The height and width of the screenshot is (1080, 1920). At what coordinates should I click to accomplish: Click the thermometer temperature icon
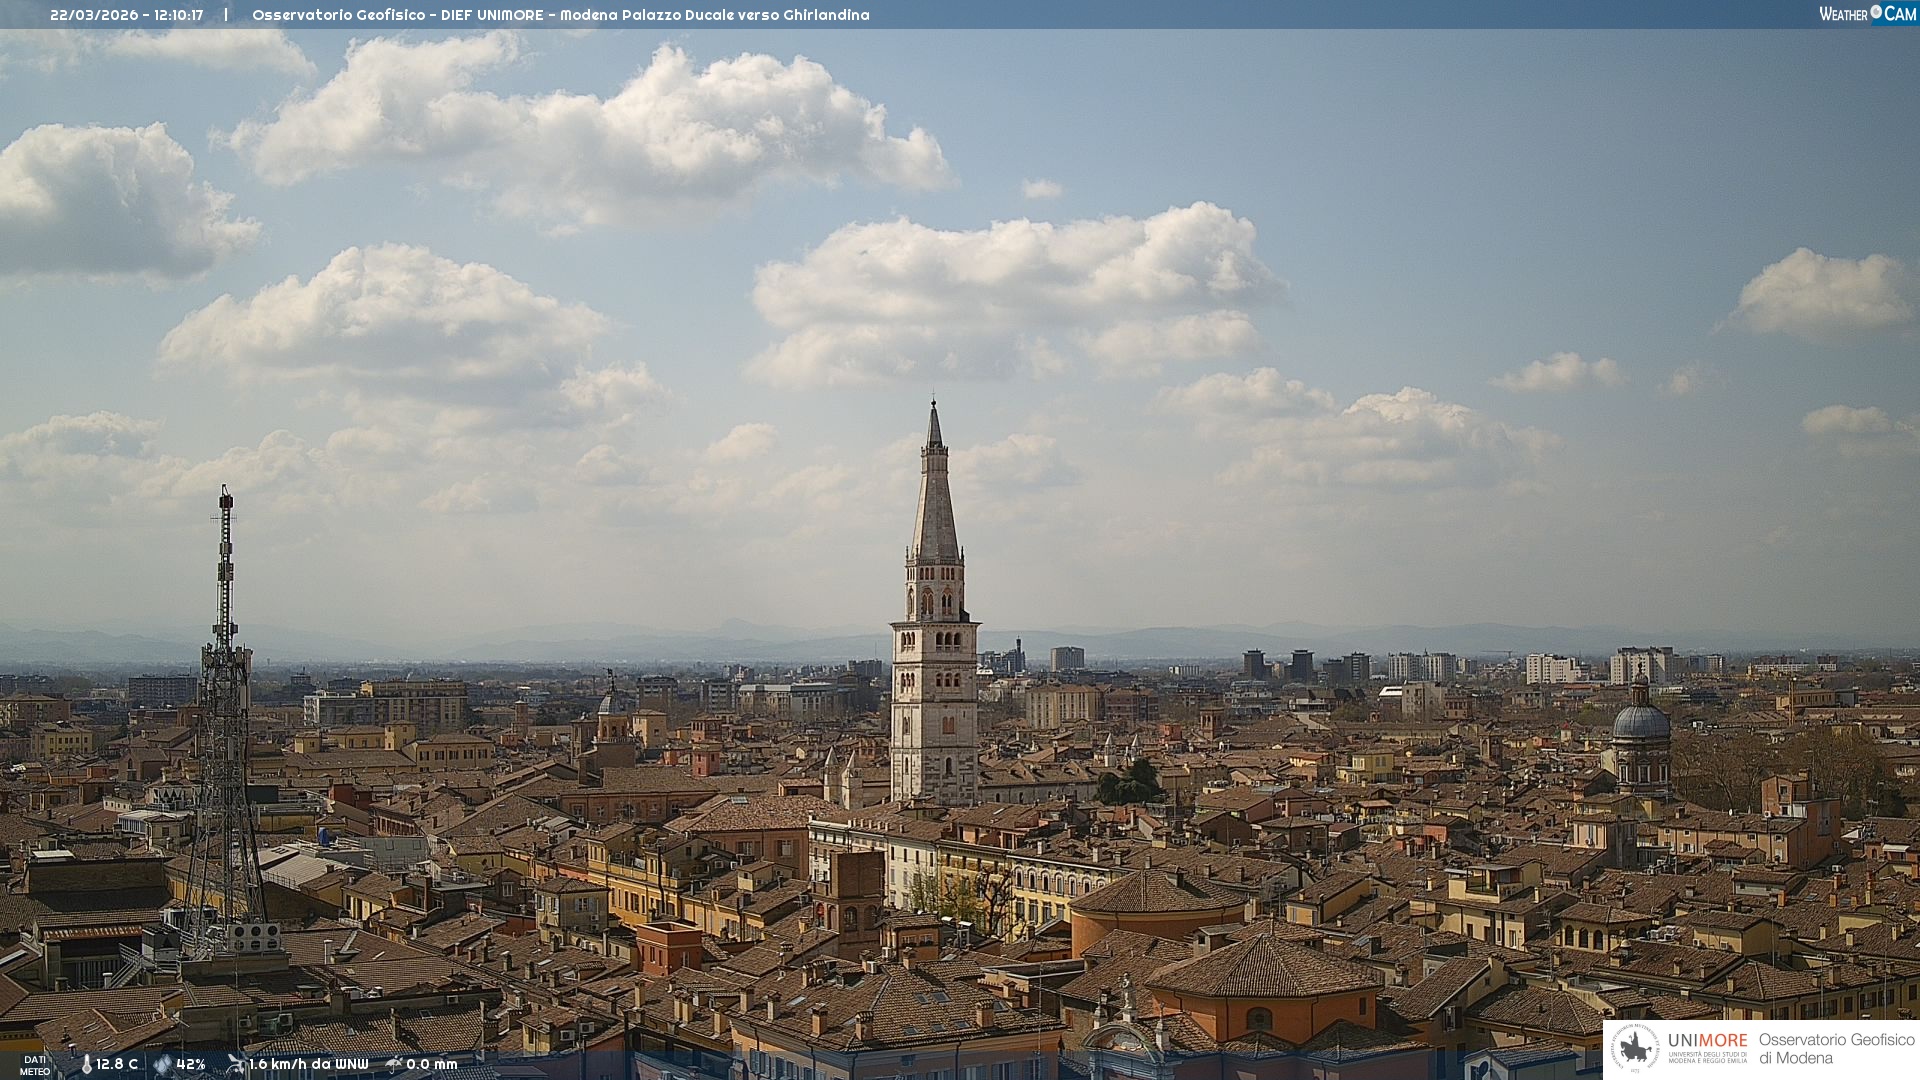pos(86,1064)
